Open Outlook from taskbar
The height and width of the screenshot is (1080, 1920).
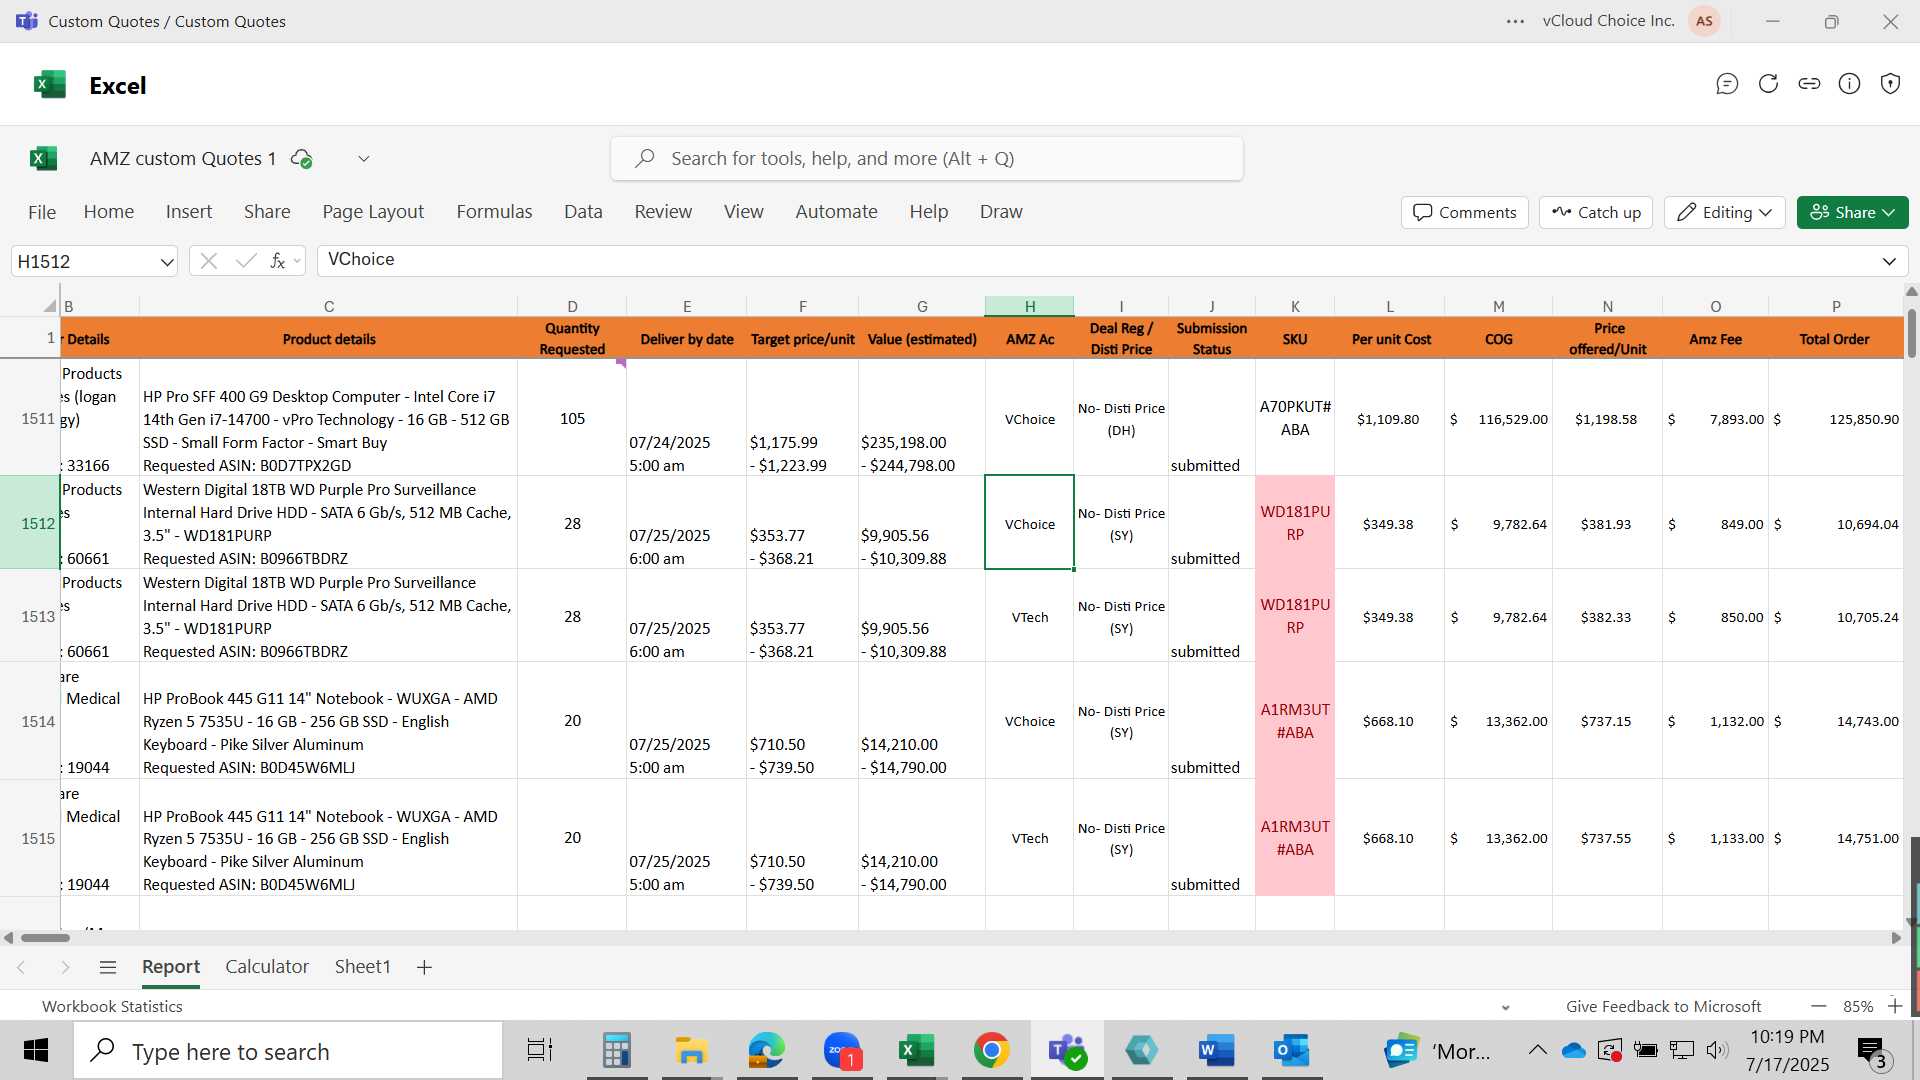(1291, 1051)
